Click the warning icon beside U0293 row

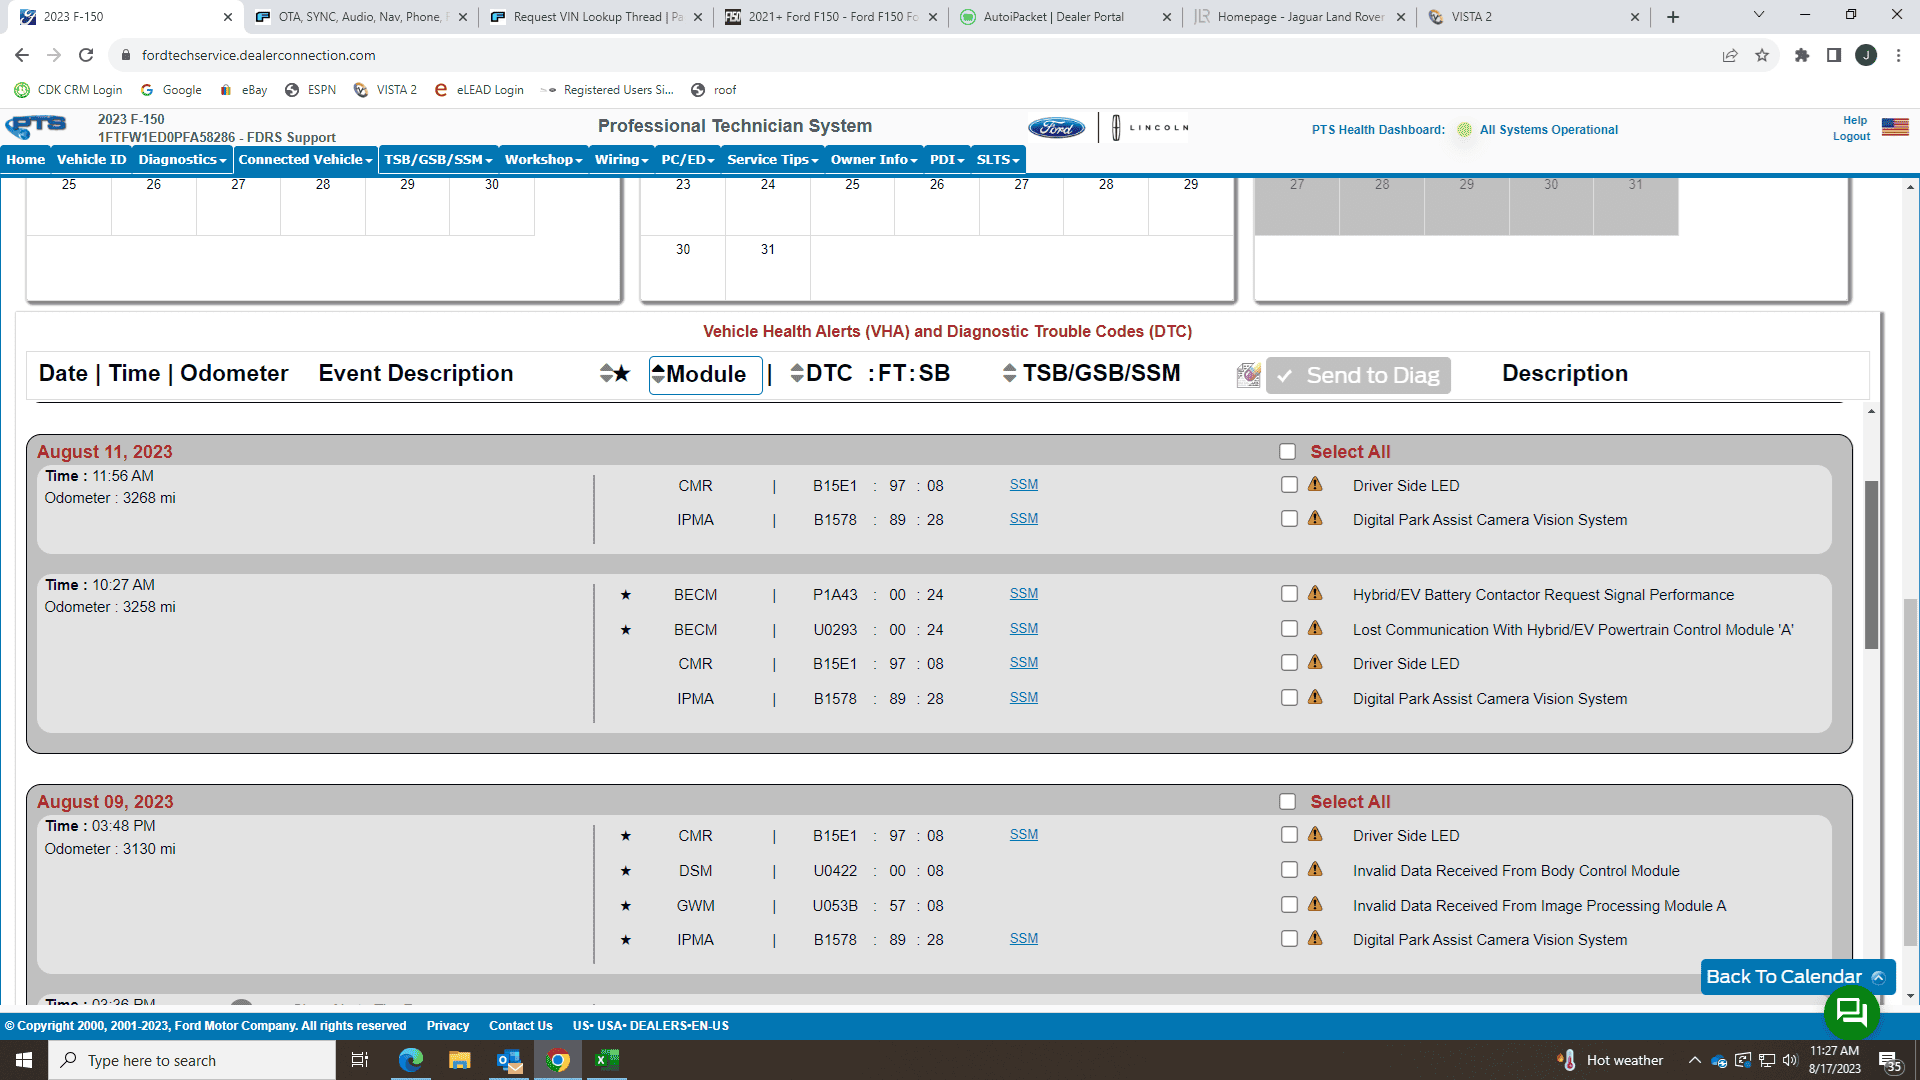click(1315, 628)
